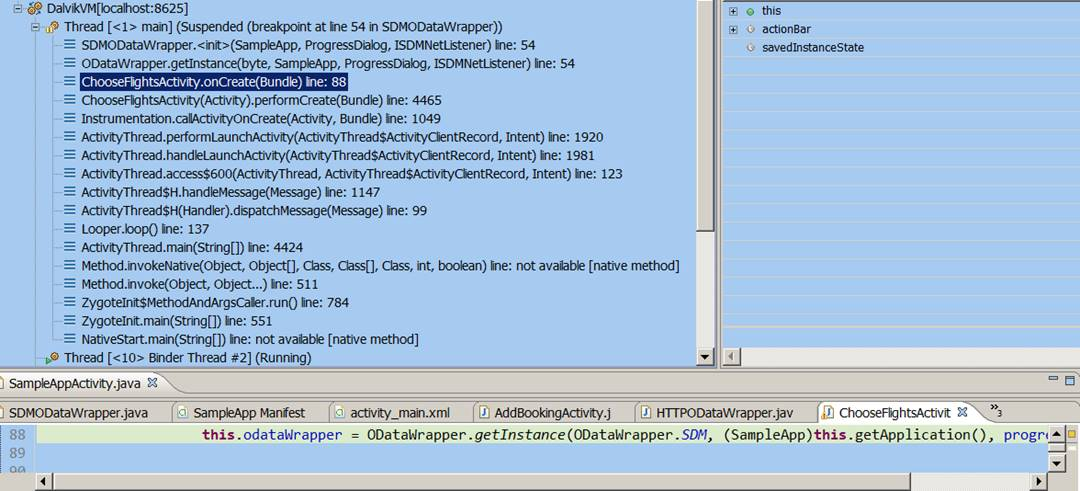Screen dimensions: 1080x491
Task: Click right arrow of the editor horizontal scrollbar
Action: (x=1038, y=481)
